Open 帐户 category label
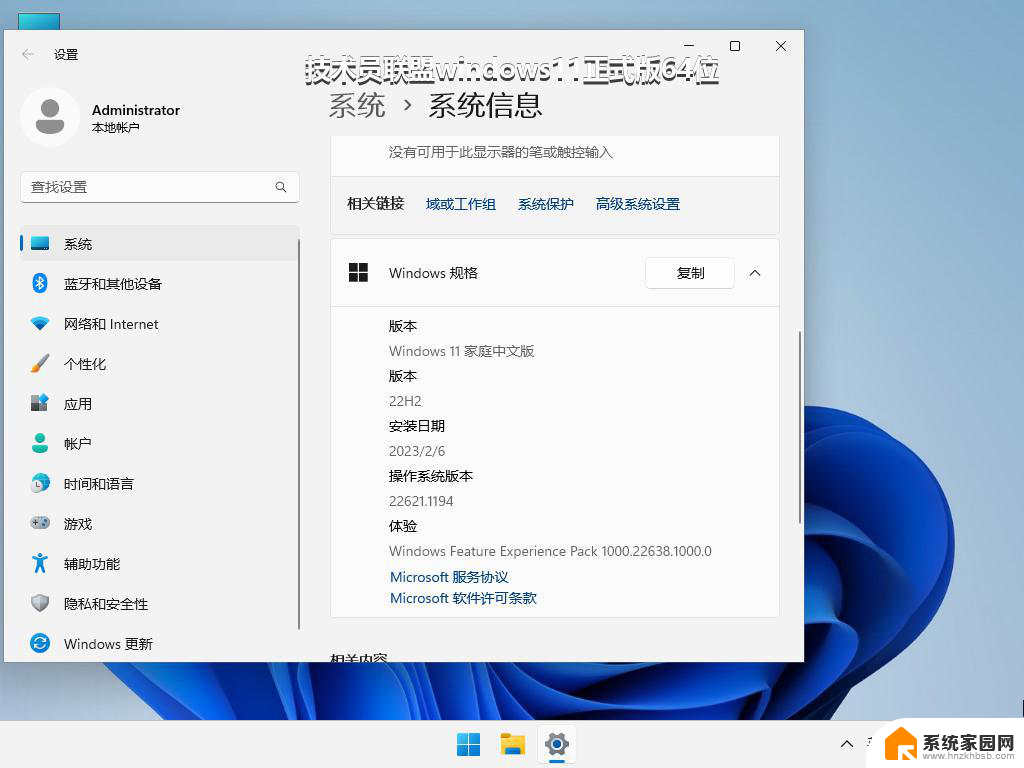The width and height of the screenshot is (1024, 768). point(78,444)
